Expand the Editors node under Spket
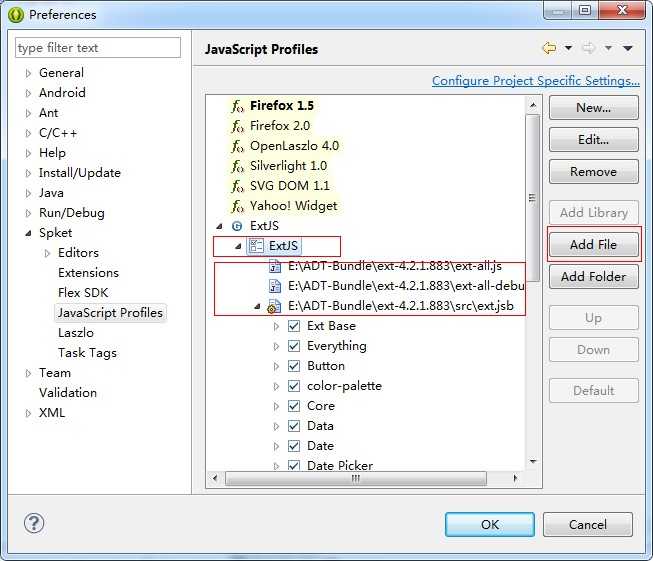 click(x=47, y=253)
